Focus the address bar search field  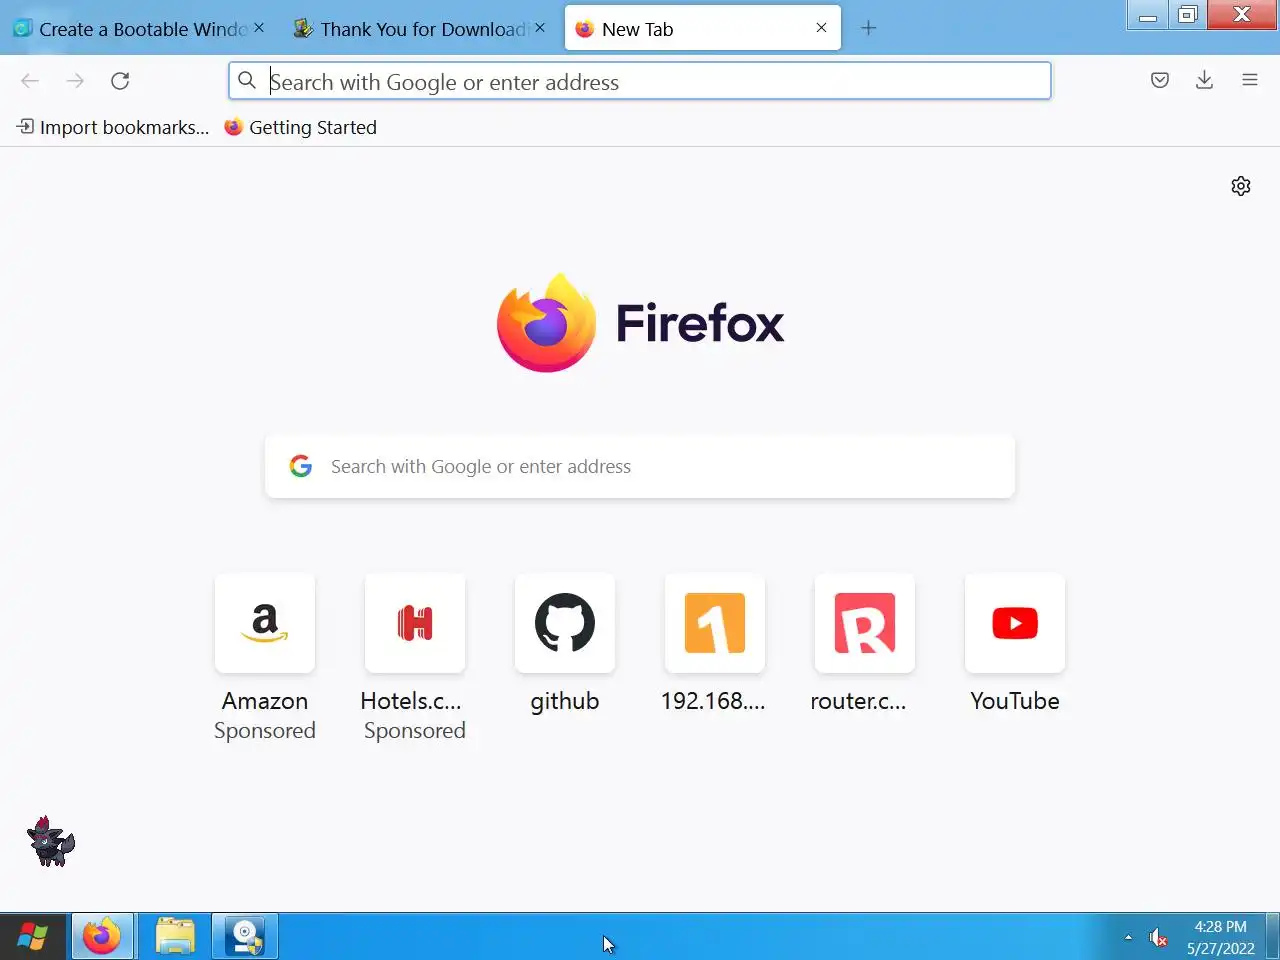tap(640, 81)
